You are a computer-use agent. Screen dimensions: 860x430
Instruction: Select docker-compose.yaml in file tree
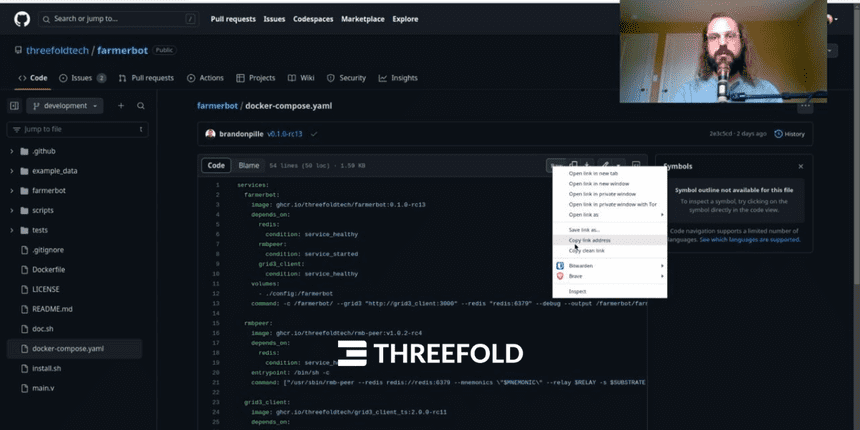[x=74, y=349]
